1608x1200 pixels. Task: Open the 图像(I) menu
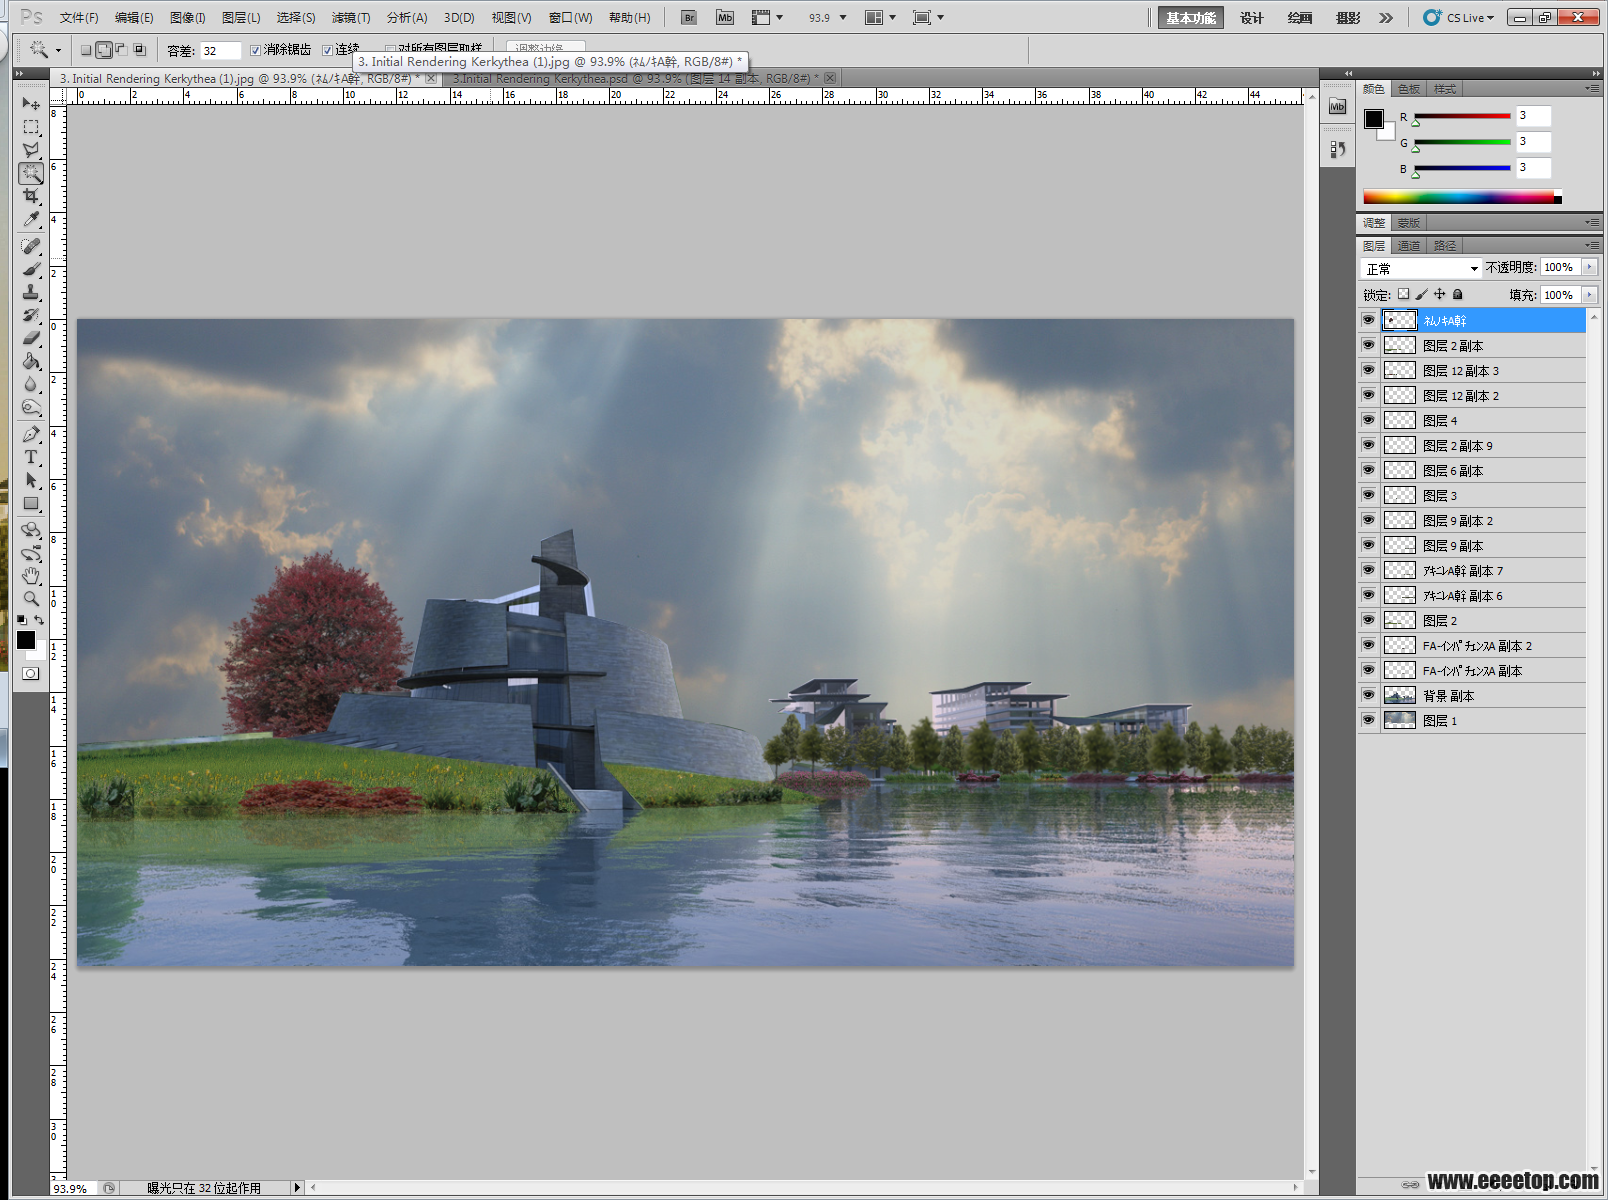click(x=188, y=18)
